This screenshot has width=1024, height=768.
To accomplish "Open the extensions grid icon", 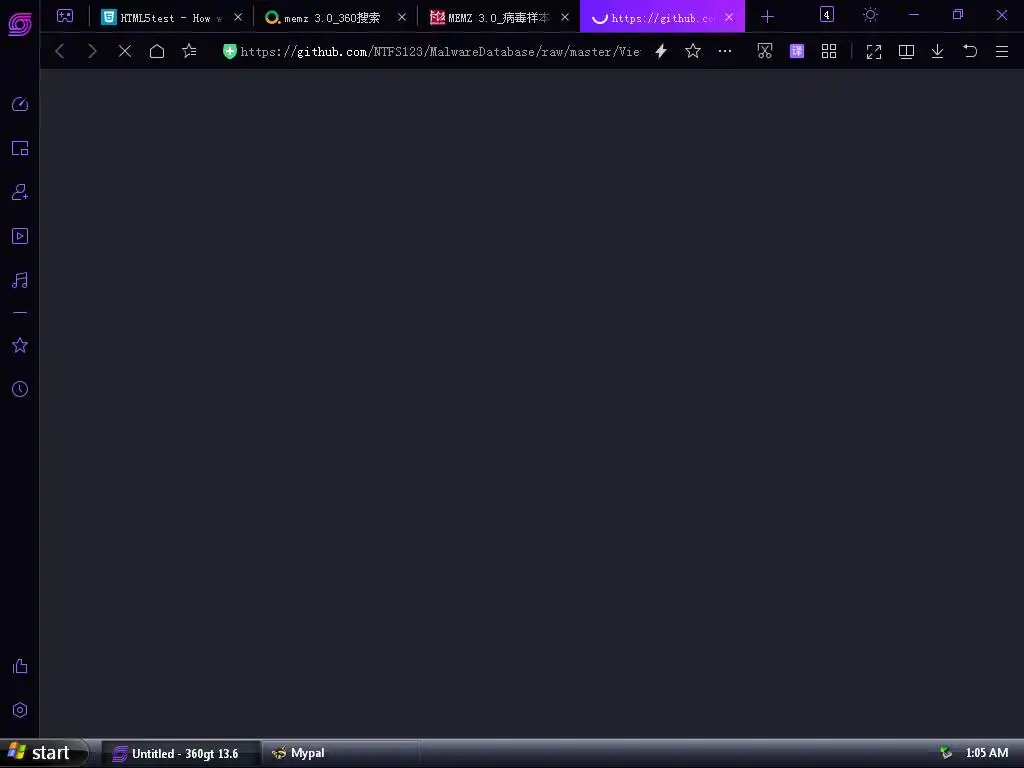I will 829,51.
